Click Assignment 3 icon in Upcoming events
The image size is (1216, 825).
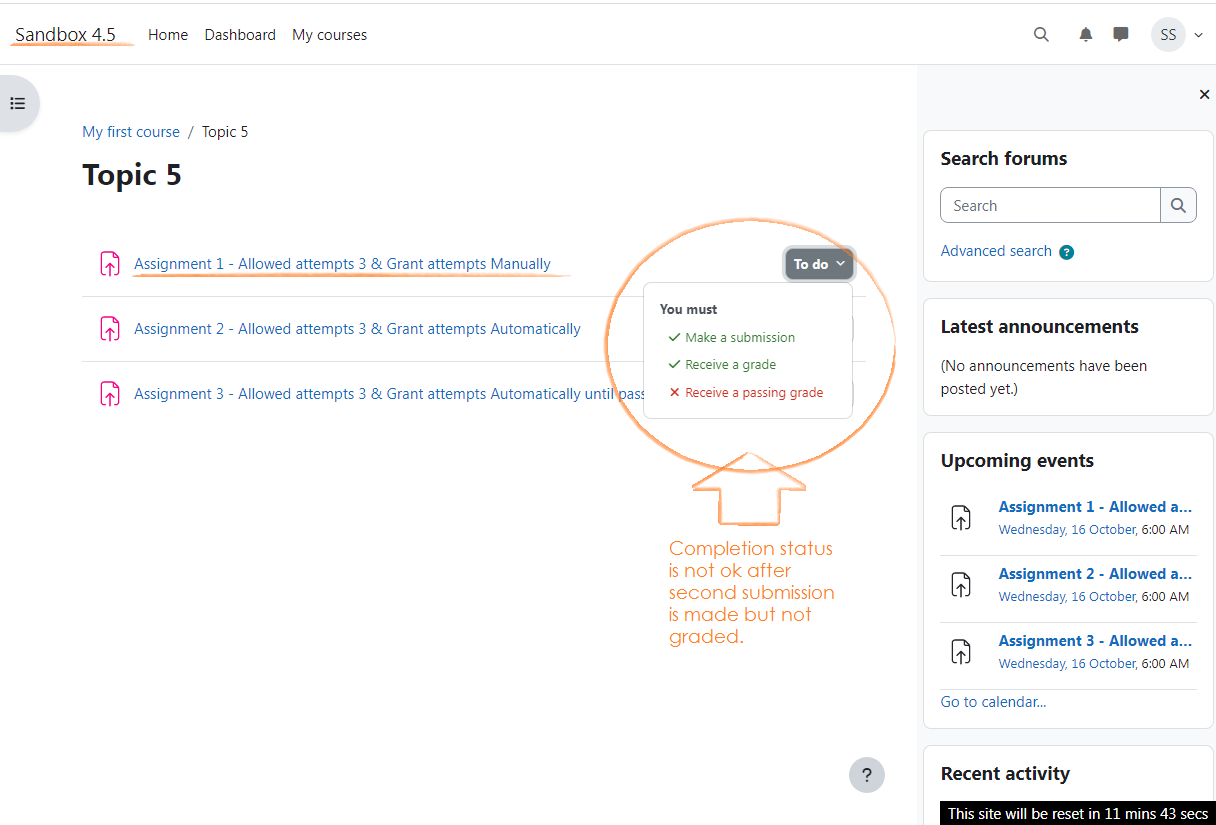coord(960,651)
